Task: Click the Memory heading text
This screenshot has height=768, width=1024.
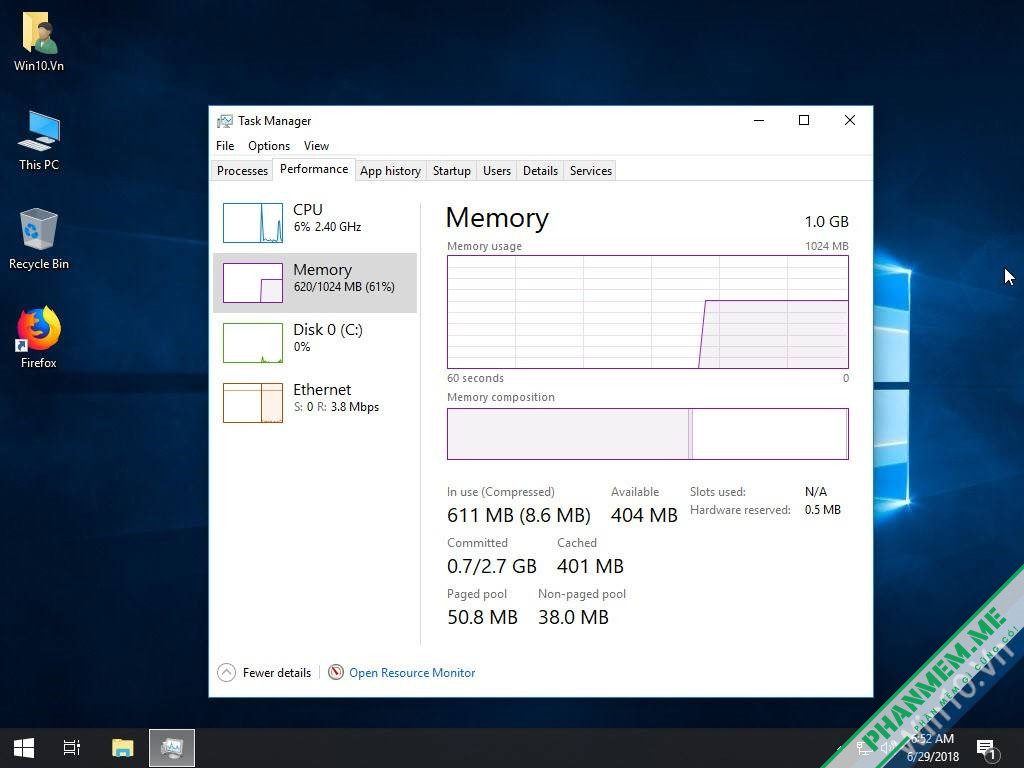Action: [x=497, y=218]
